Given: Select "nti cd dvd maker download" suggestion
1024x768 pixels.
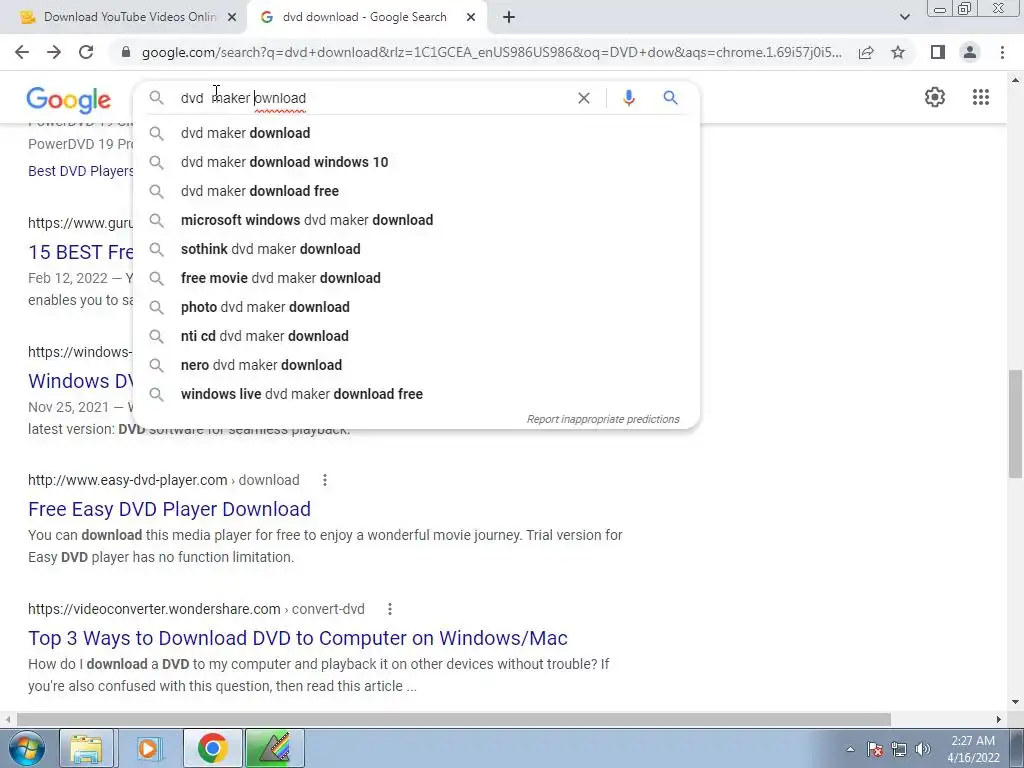Looking at the screenshot, I should pyautogui.click(x=415, y=336).
